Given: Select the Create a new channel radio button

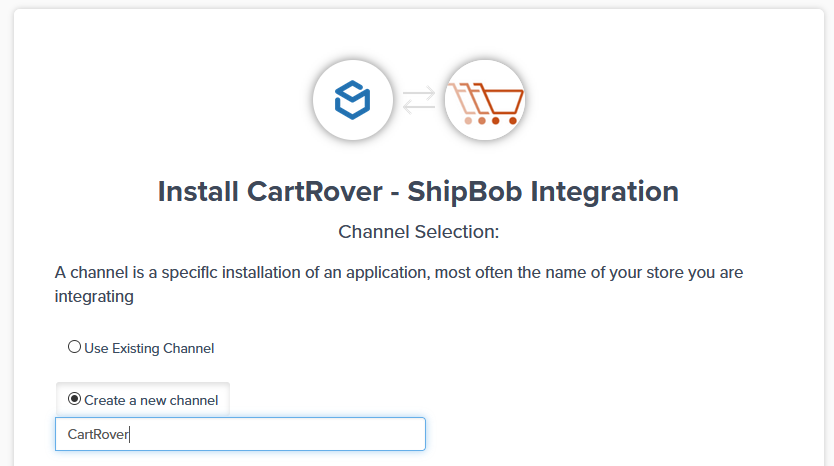Looking at the screenshot, I should point(74,399).
